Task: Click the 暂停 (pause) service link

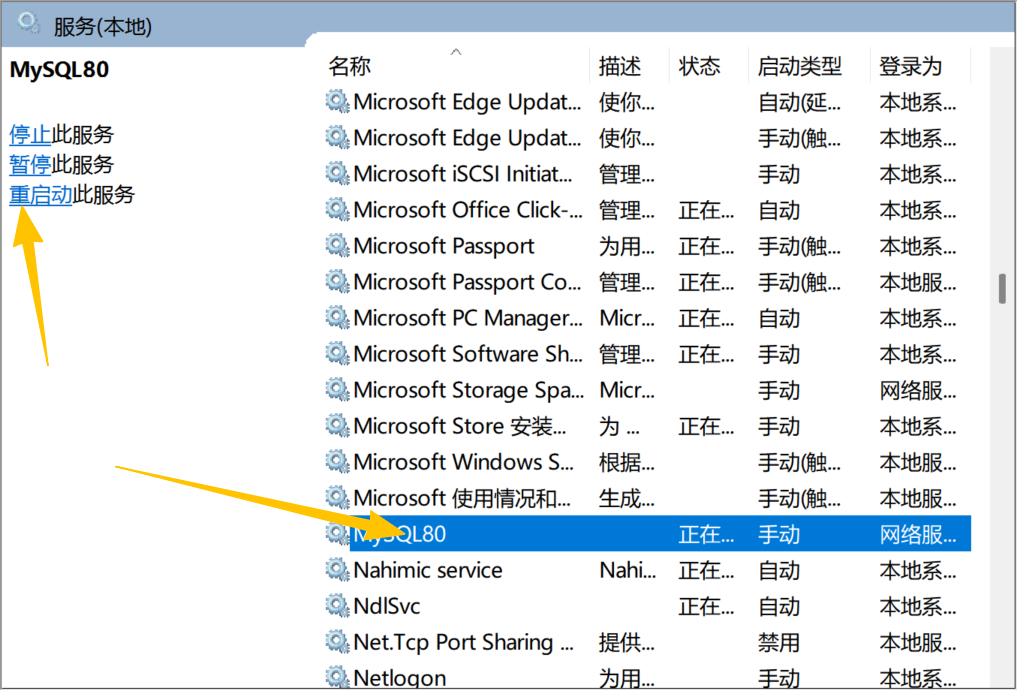Action: [x=30, y=165]
